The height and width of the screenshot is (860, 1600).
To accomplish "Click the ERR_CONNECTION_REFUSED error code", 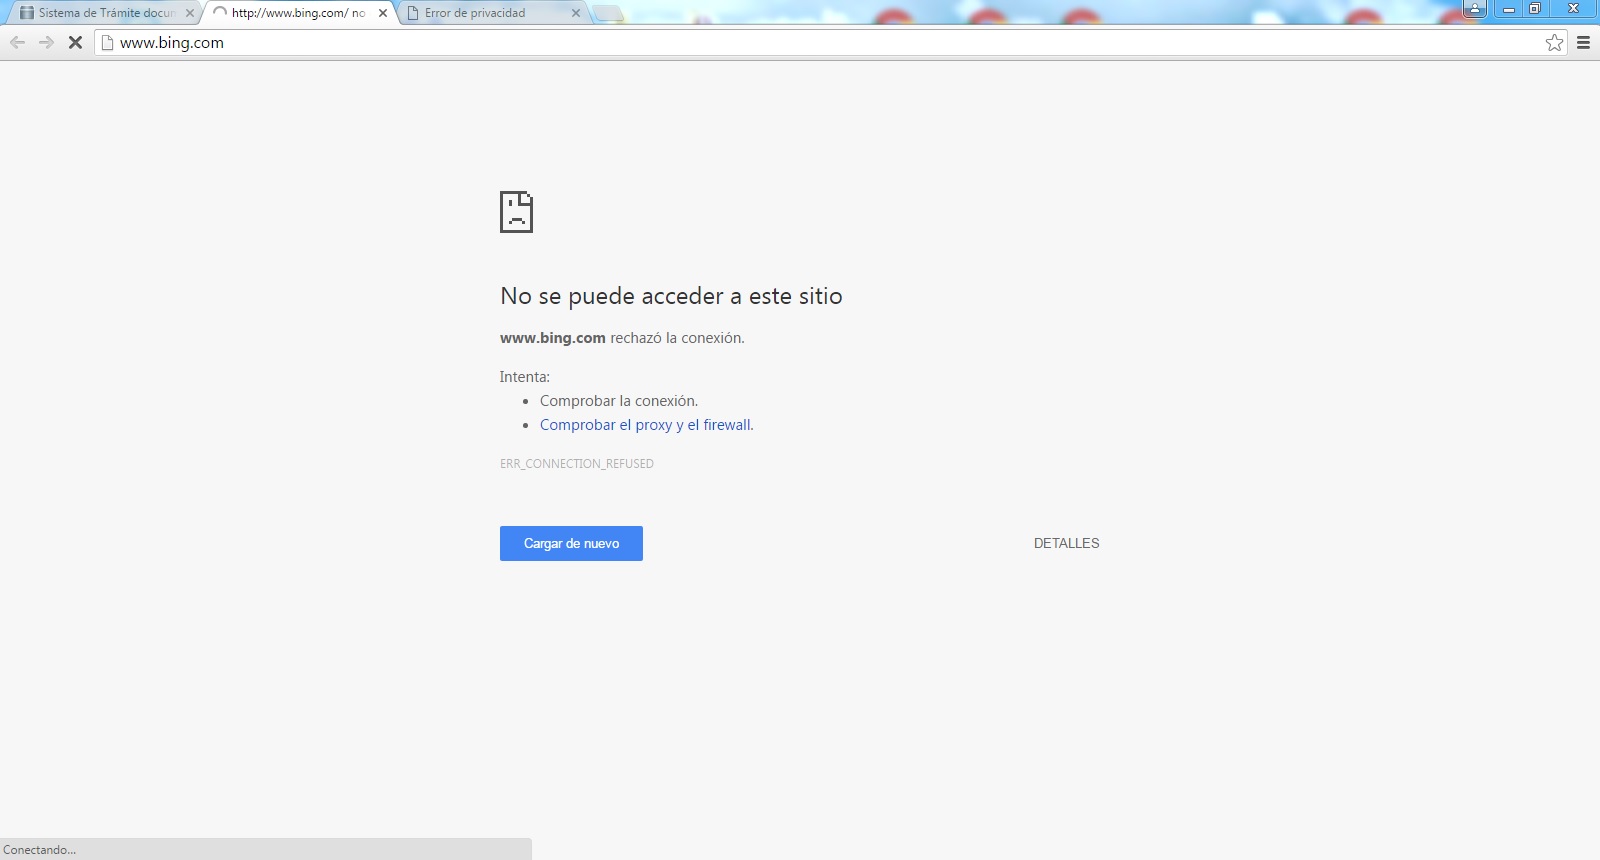I will pos(577,464).
